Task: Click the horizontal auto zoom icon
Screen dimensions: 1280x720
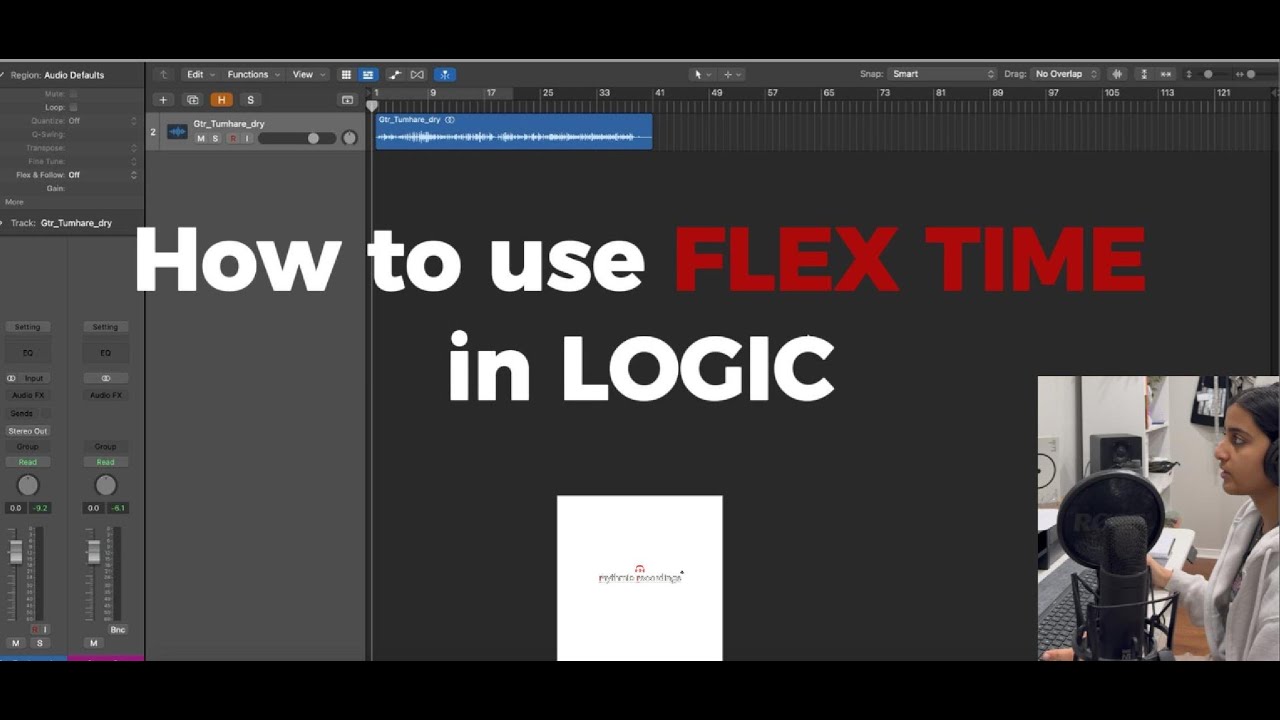Action: pos(1166,74)
